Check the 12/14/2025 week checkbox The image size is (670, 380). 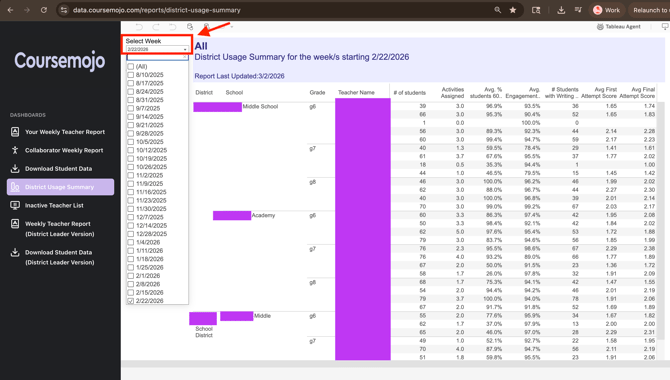point(131,225)
